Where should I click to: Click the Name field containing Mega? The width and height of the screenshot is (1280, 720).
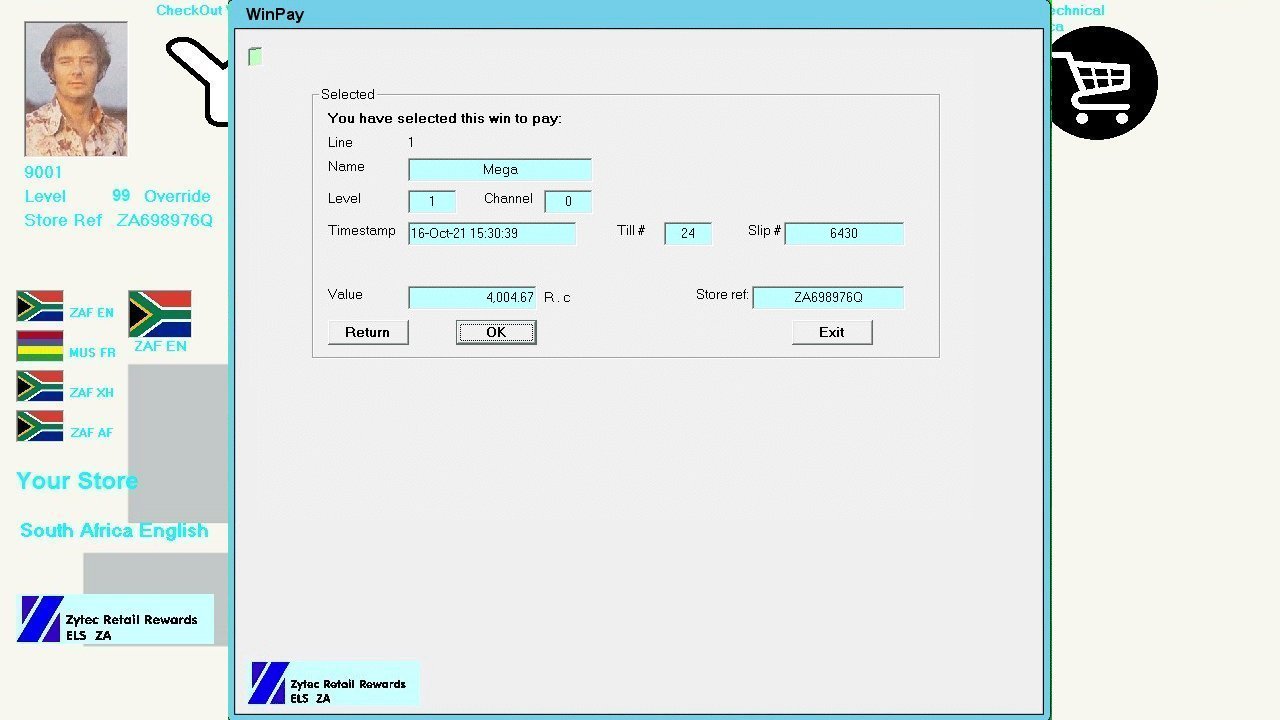pos(500,170)
